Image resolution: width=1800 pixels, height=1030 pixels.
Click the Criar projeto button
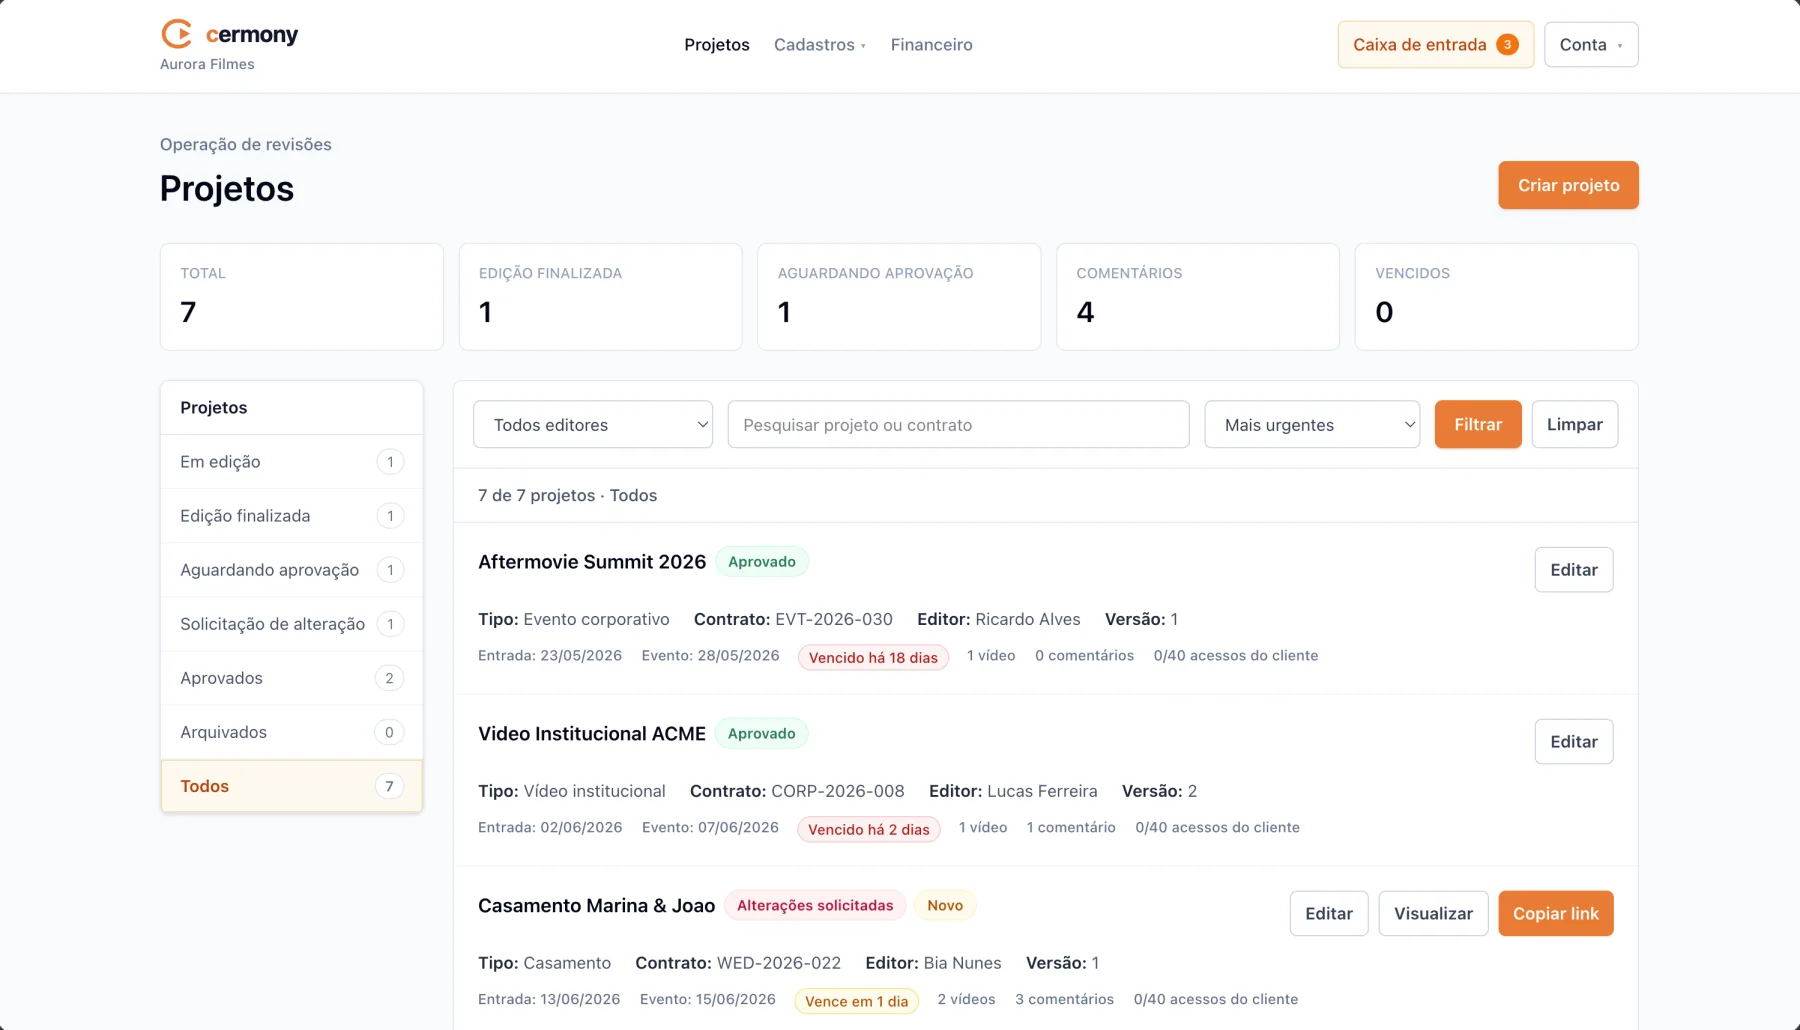[1568, 185]
